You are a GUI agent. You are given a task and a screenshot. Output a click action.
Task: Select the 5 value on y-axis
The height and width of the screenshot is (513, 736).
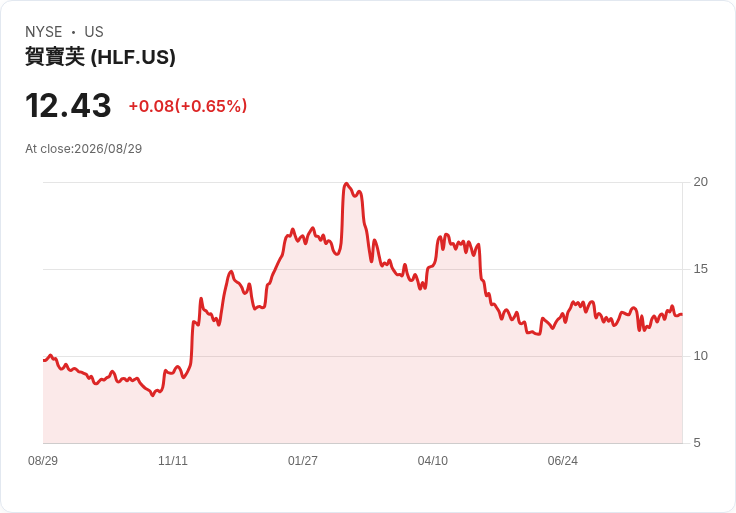point(697,443)
